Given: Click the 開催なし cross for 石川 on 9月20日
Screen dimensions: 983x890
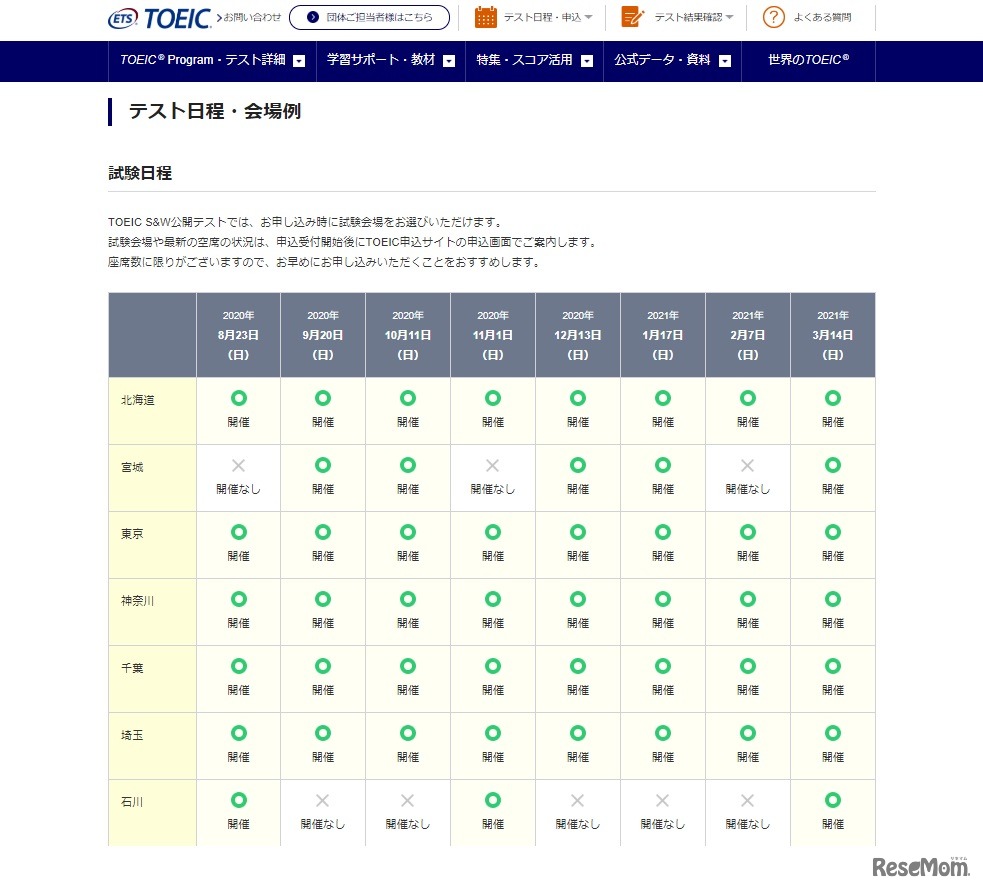Looking at the screenshot, I should (322, 800).
